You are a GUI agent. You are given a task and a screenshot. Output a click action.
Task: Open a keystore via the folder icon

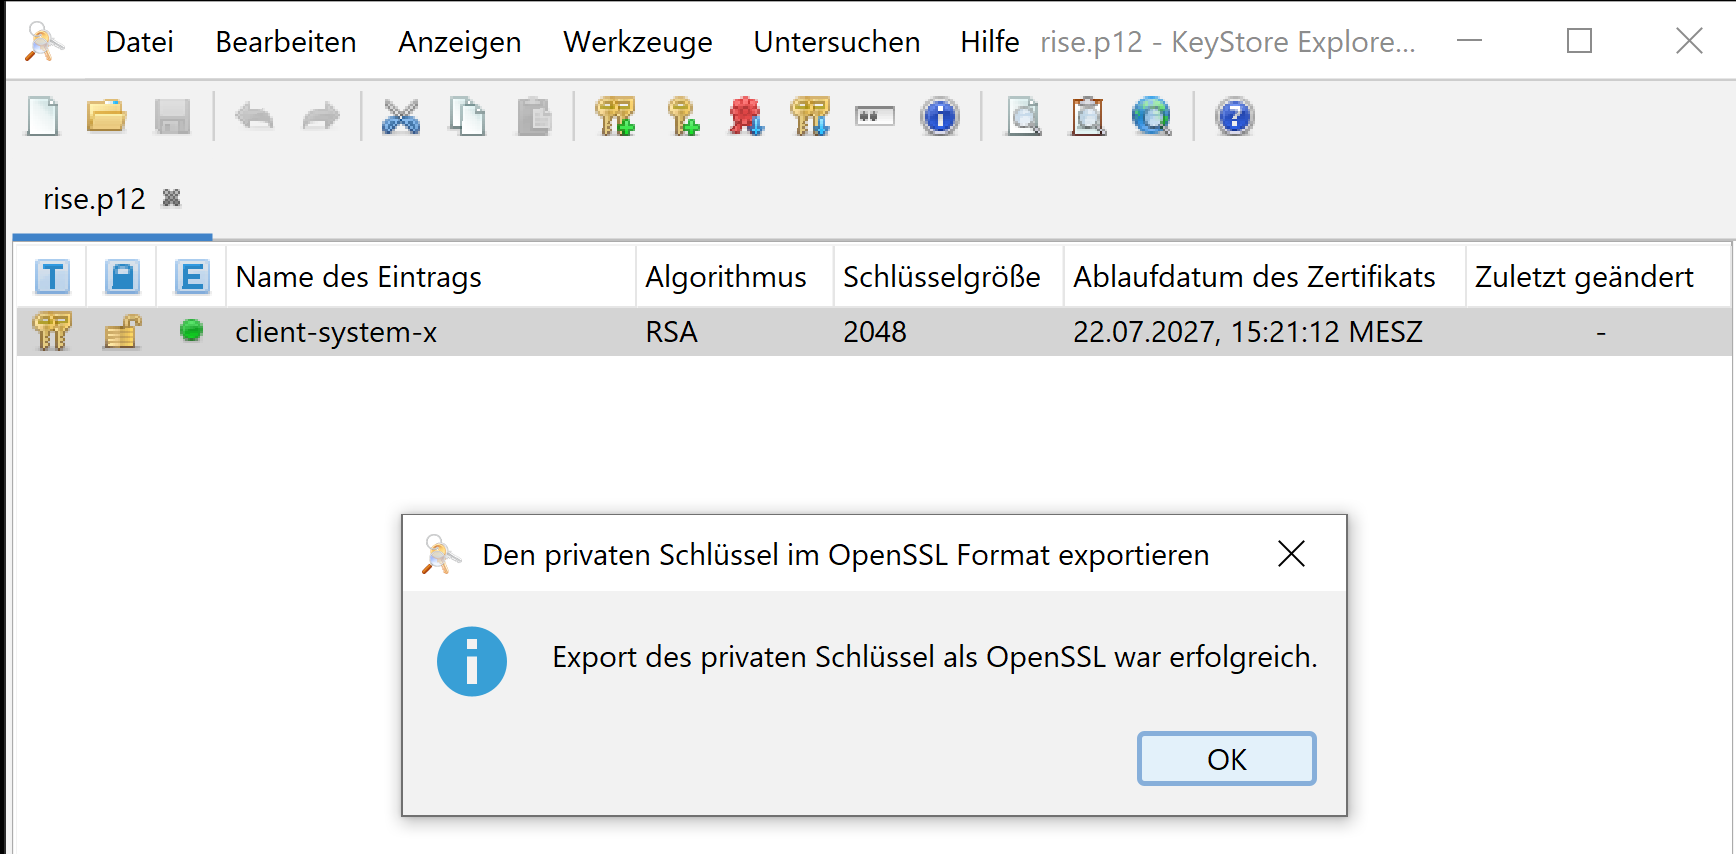[x=106, y=117]
